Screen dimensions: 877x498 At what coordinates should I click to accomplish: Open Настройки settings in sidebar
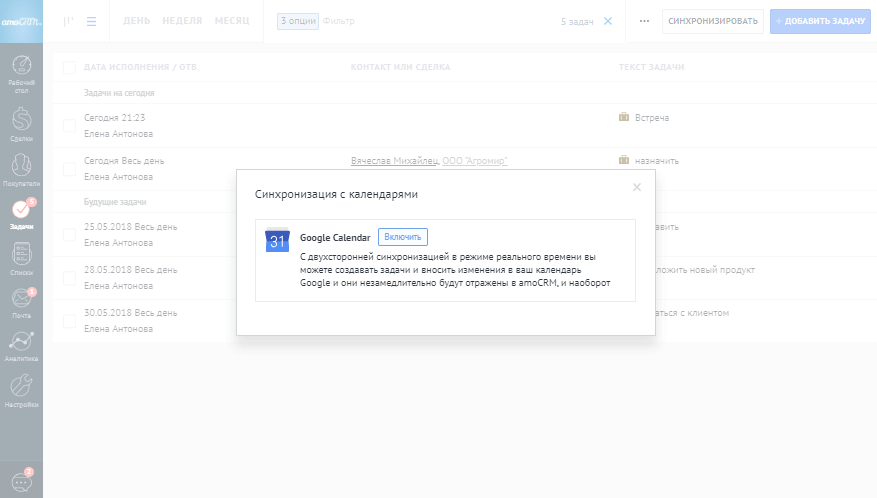(21, 391)
